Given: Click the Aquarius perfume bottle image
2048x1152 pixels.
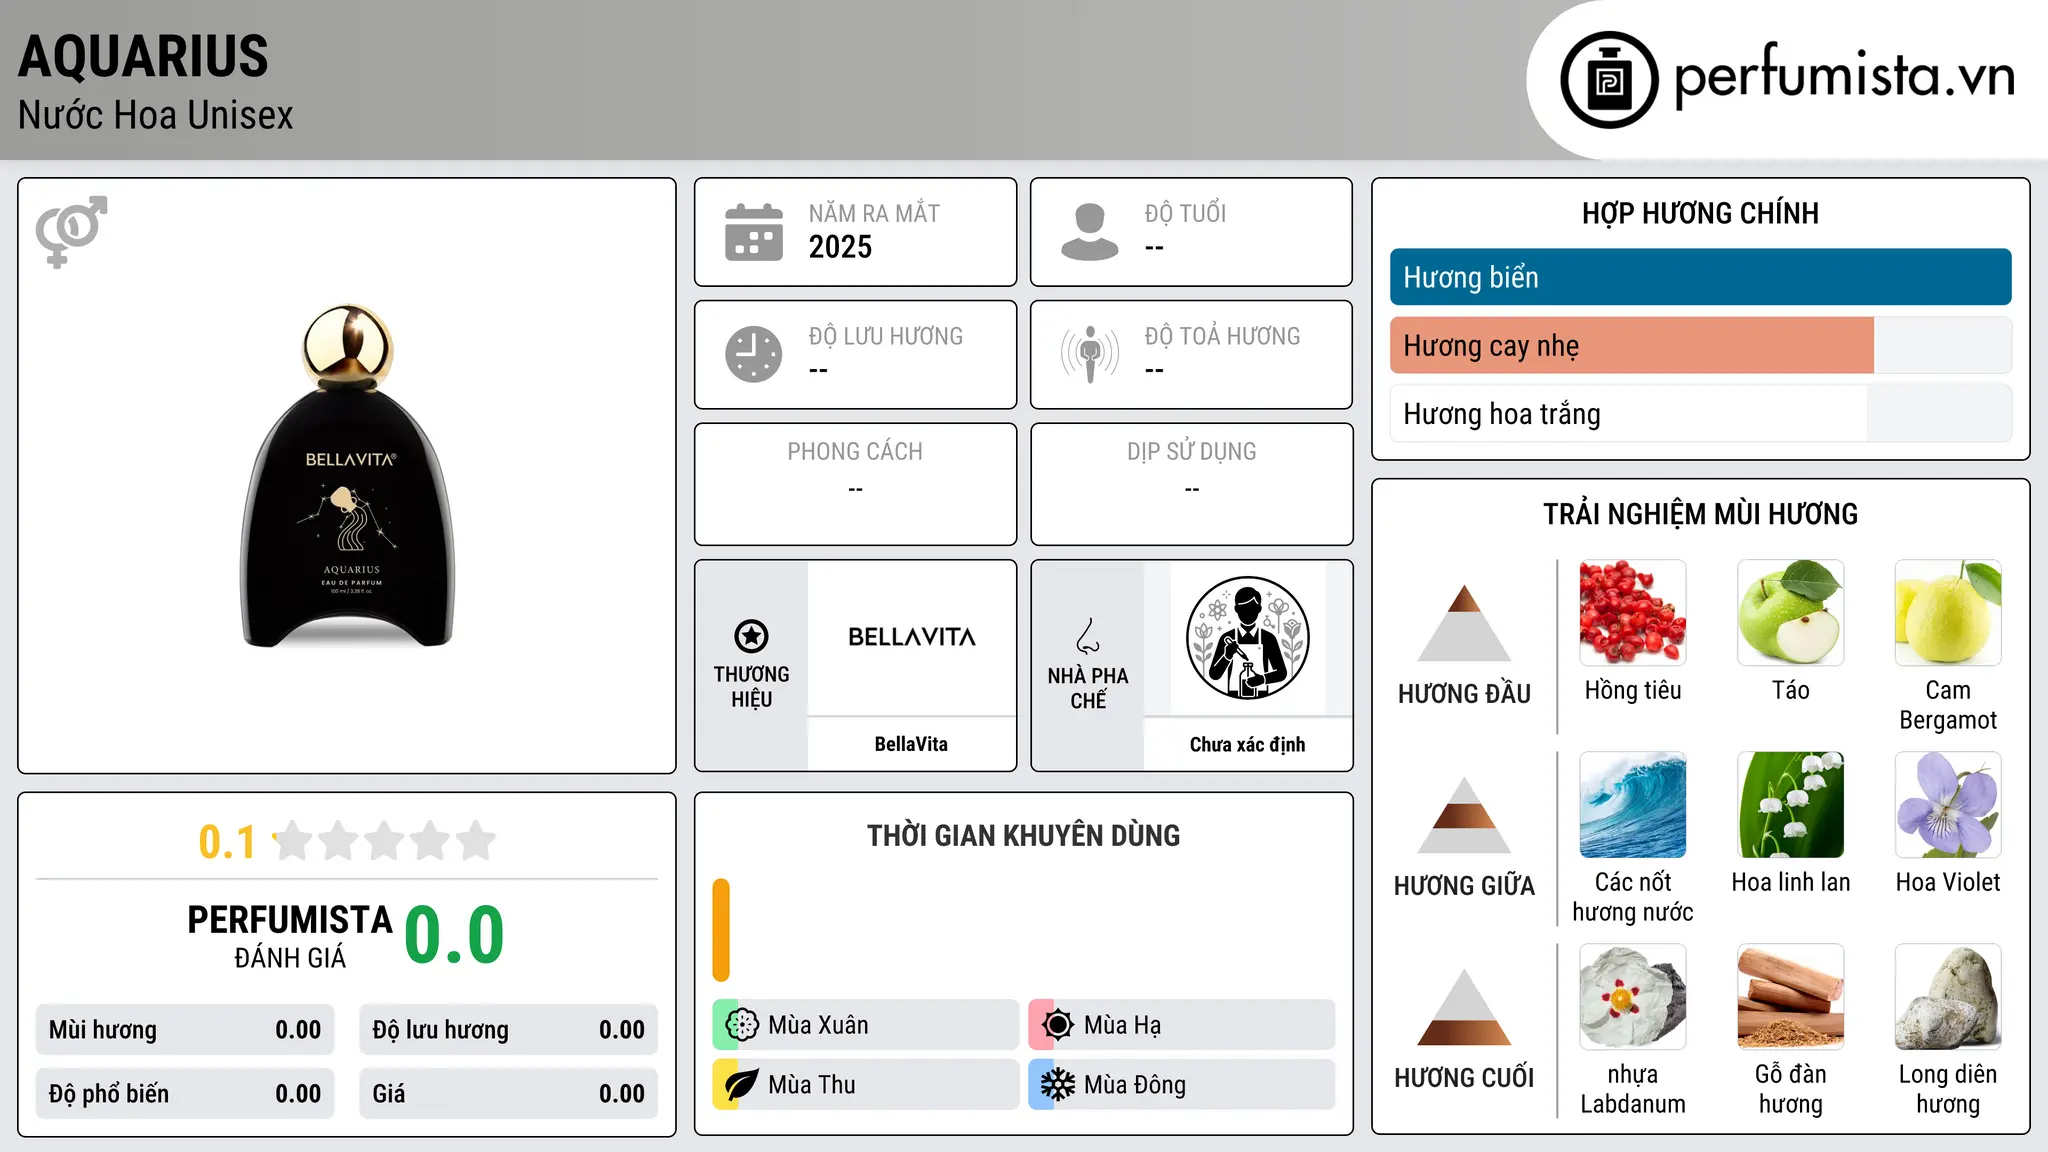Looking at the screenshot, I should click(x=348, y=476).
